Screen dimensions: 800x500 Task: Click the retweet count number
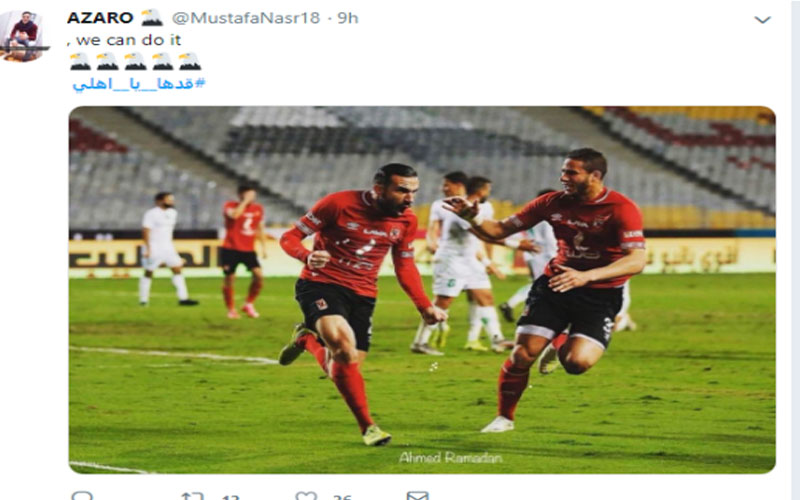pyautogui.click(x=231, y=496)
